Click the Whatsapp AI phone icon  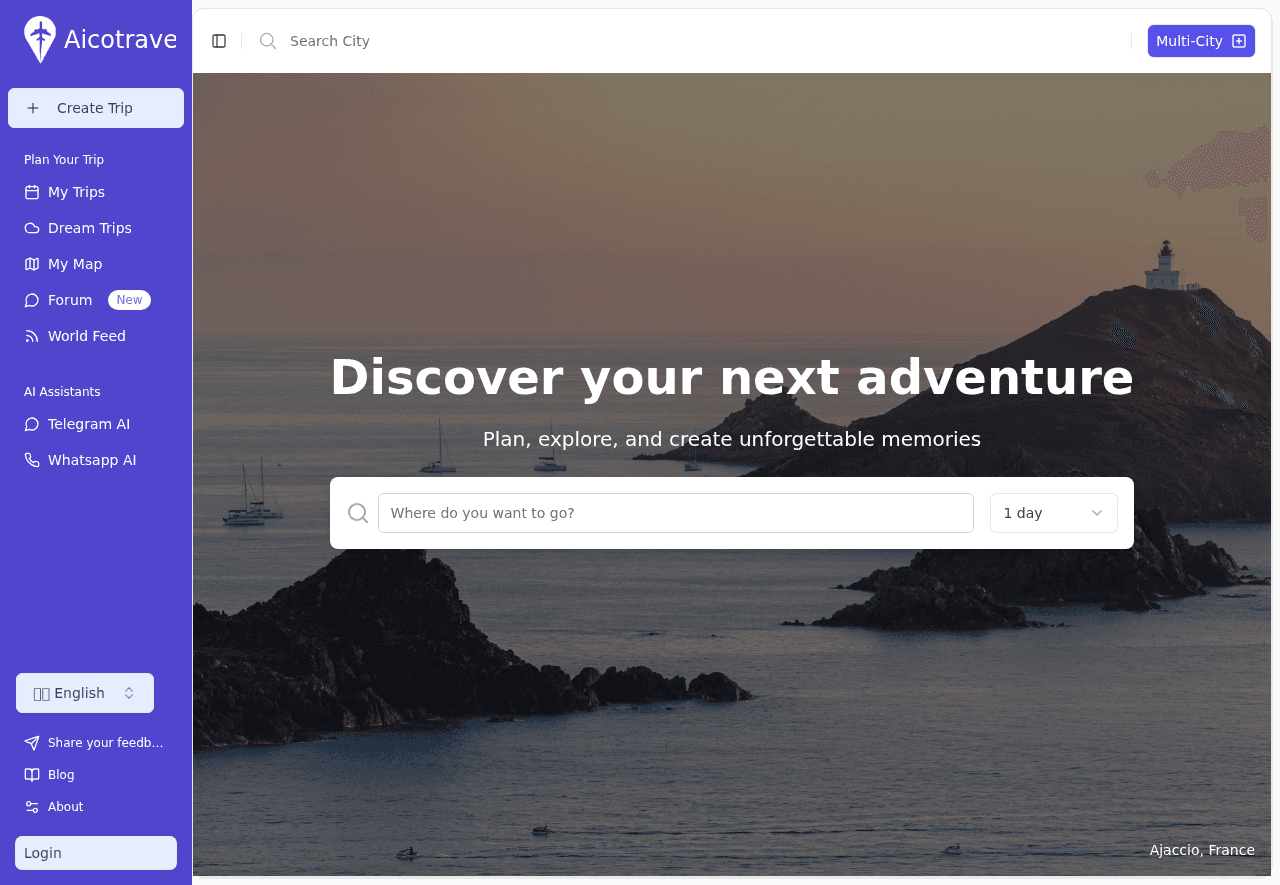point(32,460)
